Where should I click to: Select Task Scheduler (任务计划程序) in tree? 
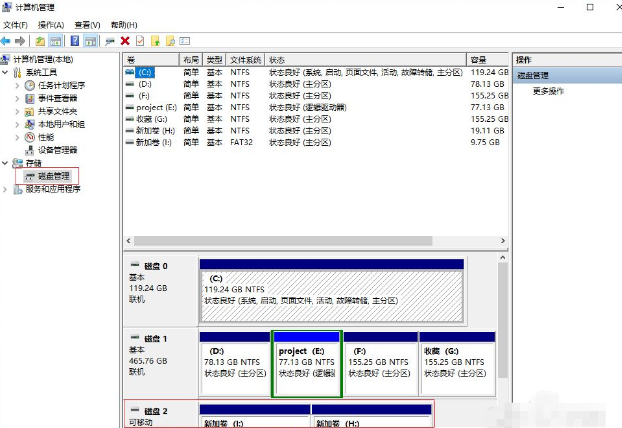click(x=61, y=86)
